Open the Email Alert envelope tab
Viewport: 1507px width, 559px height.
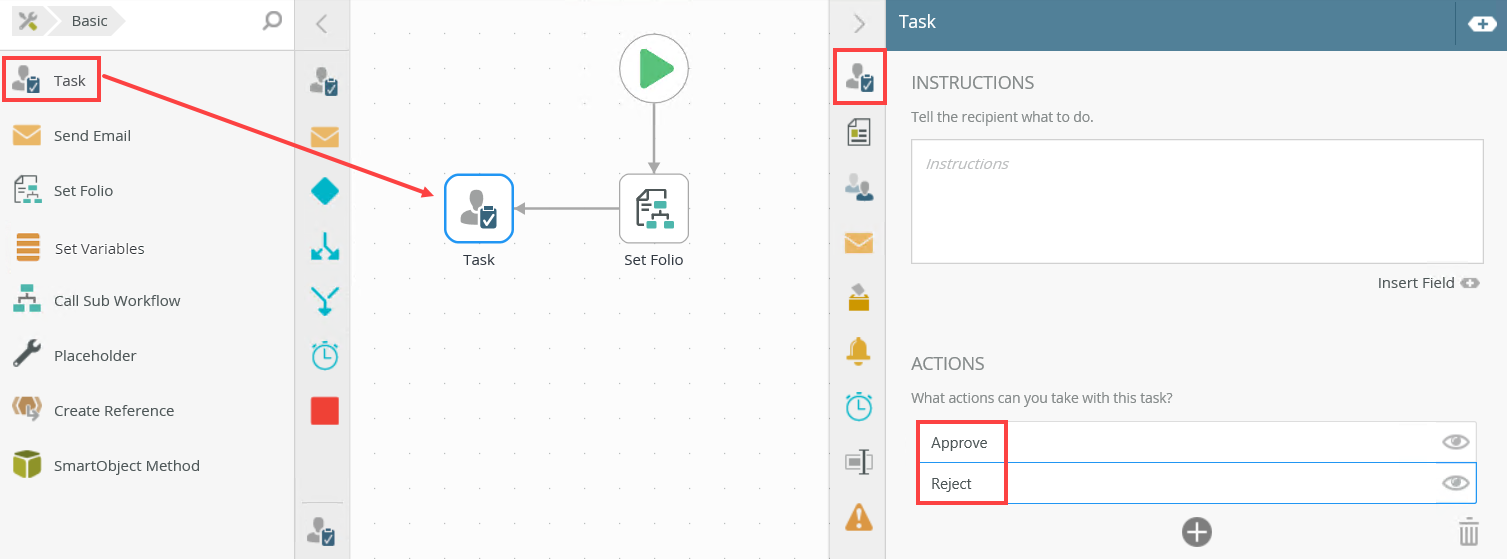859,242
